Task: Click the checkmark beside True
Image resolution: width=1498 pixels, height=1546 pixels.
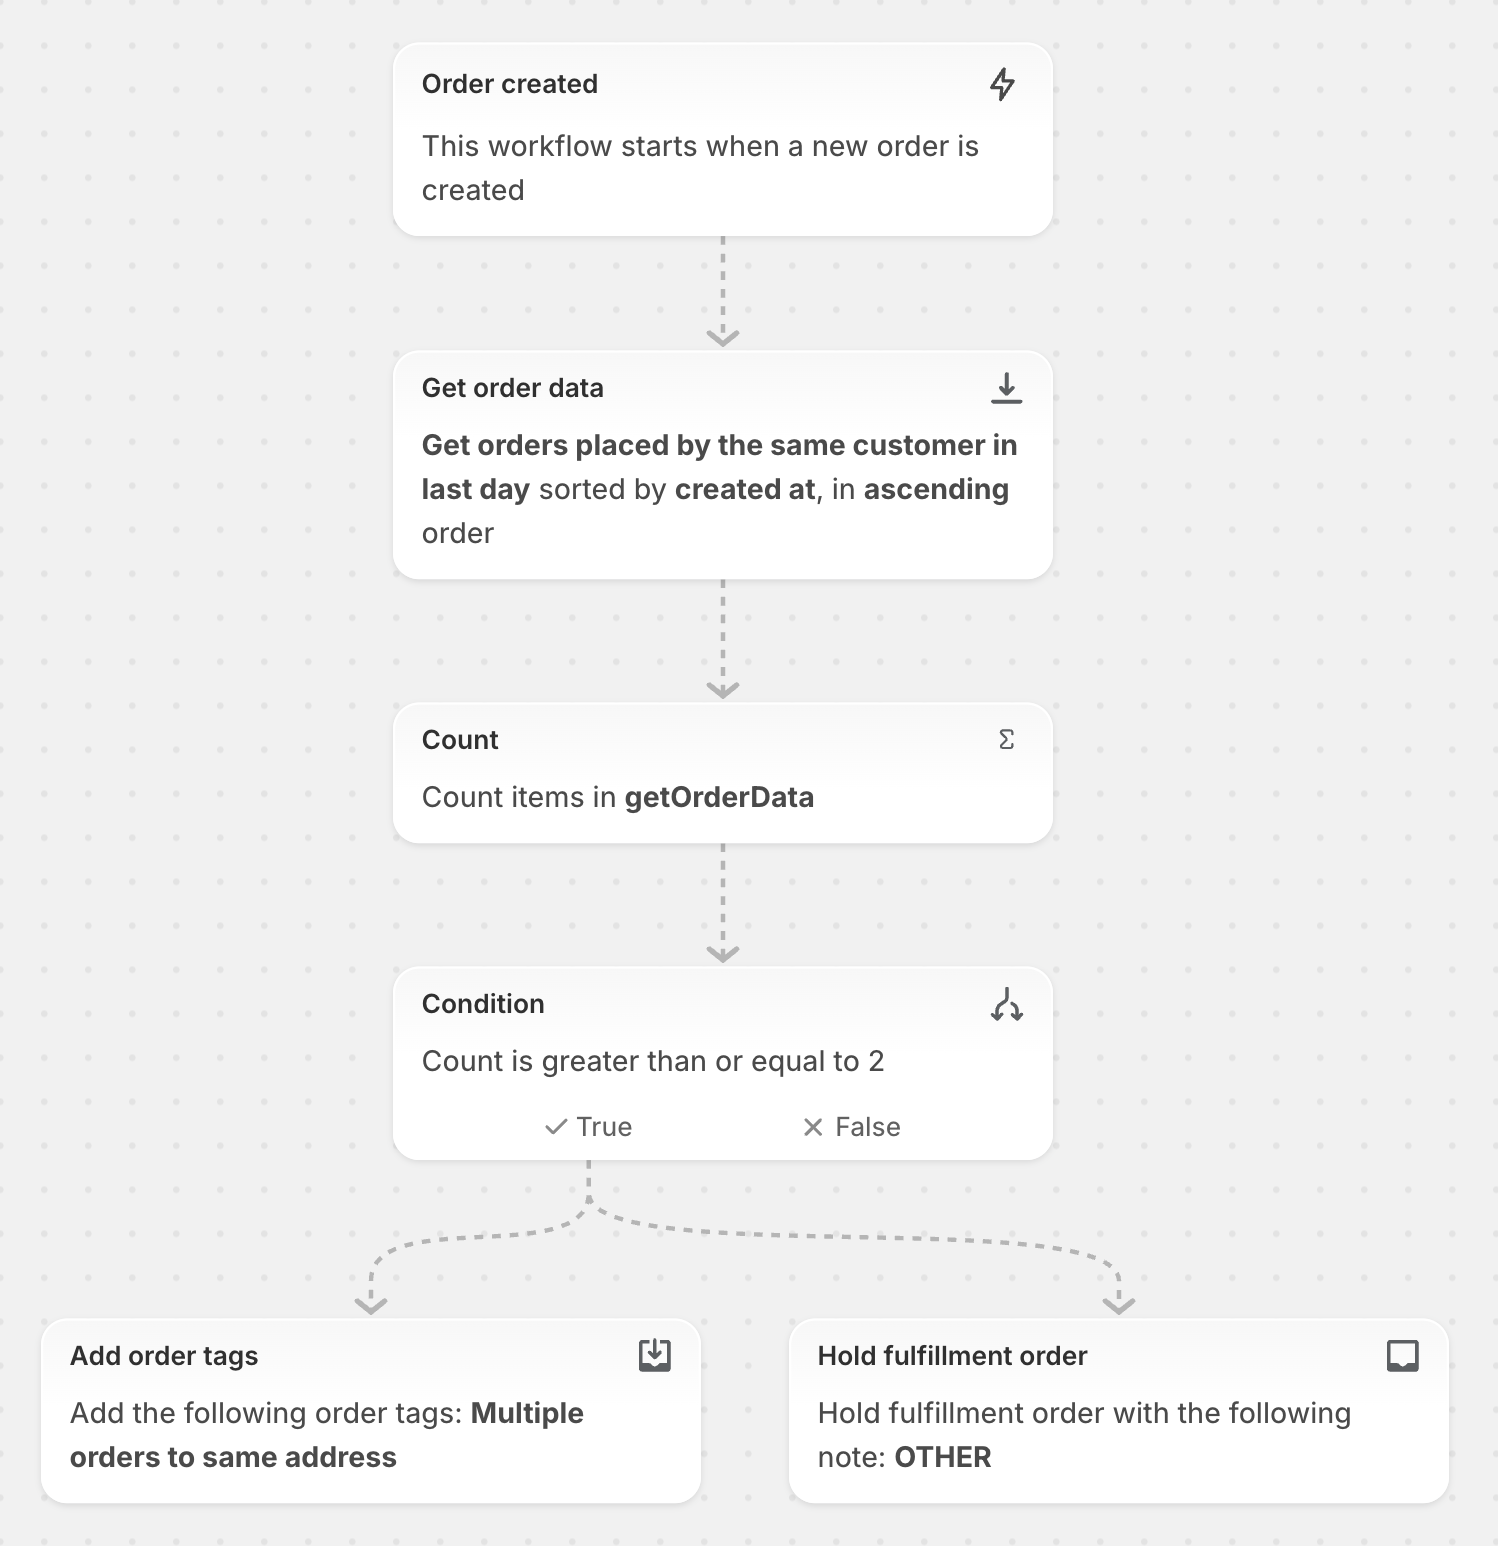Action: coord(556,1127)
